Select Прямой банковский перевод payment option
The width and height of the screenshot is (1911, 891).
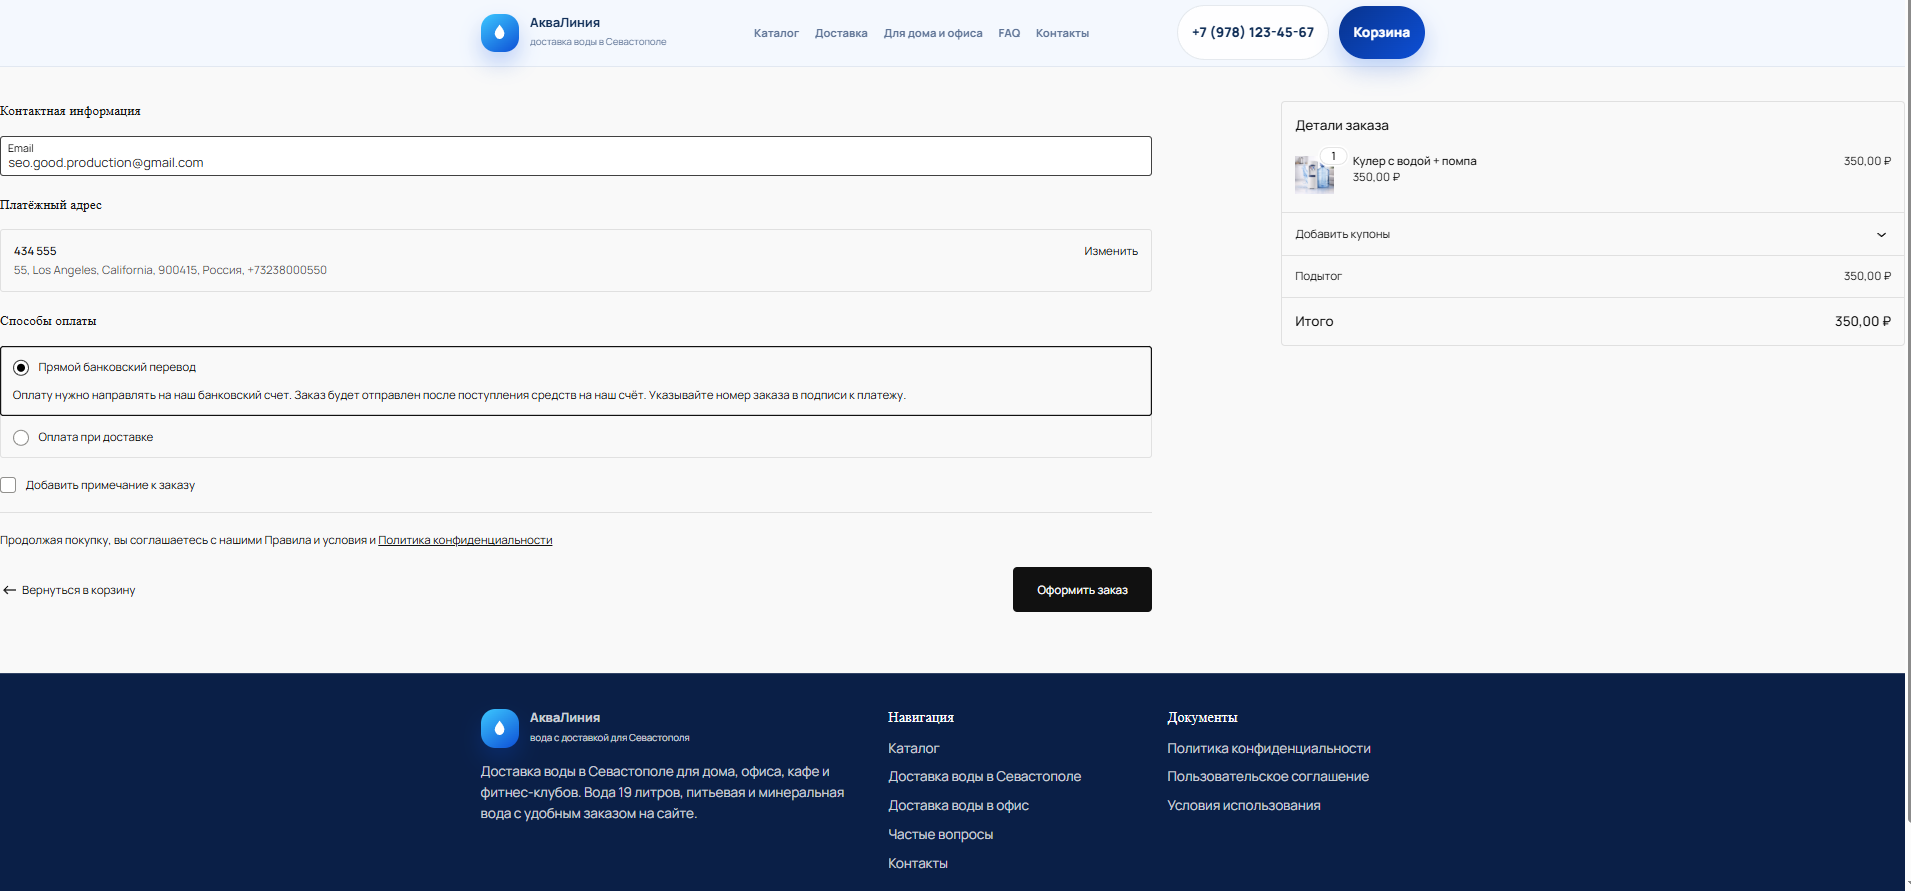(21, 368)
